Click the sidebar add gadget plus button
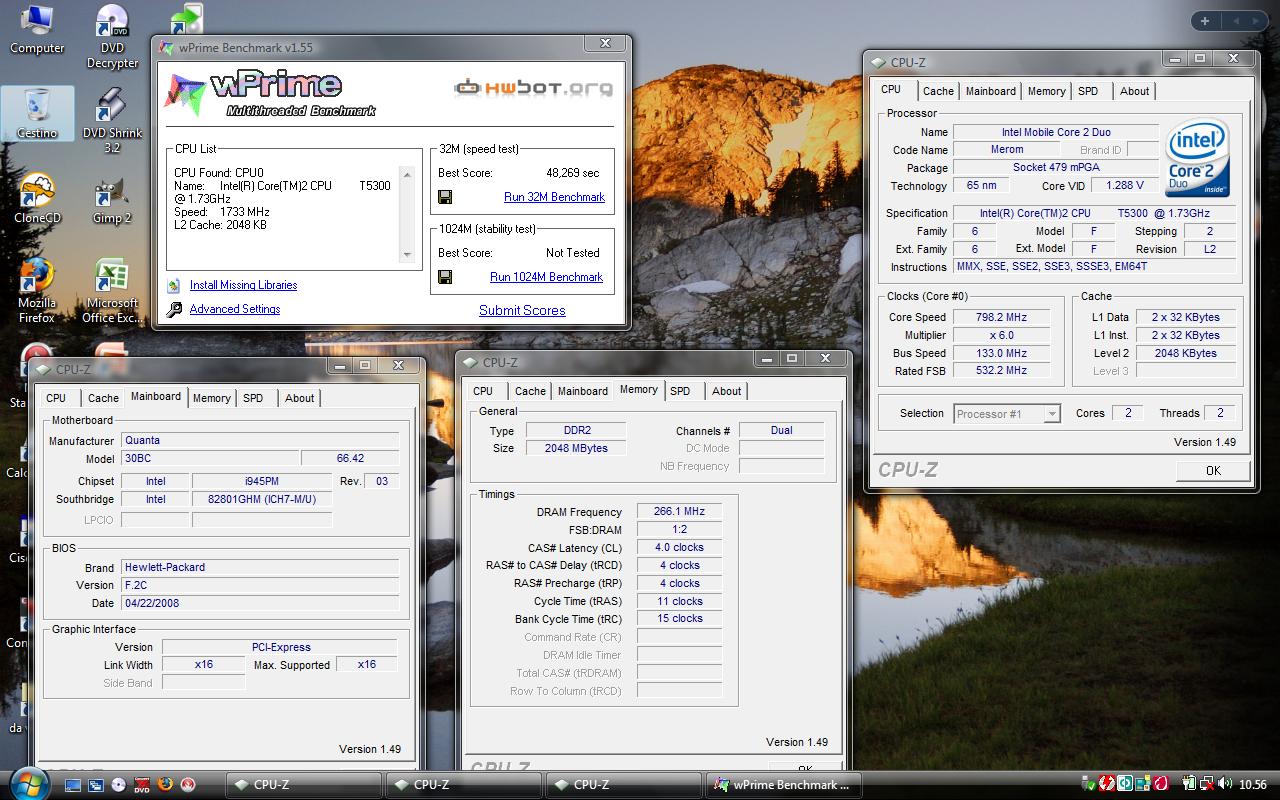Screen dimensions: 1280x800 (1205, 21)
